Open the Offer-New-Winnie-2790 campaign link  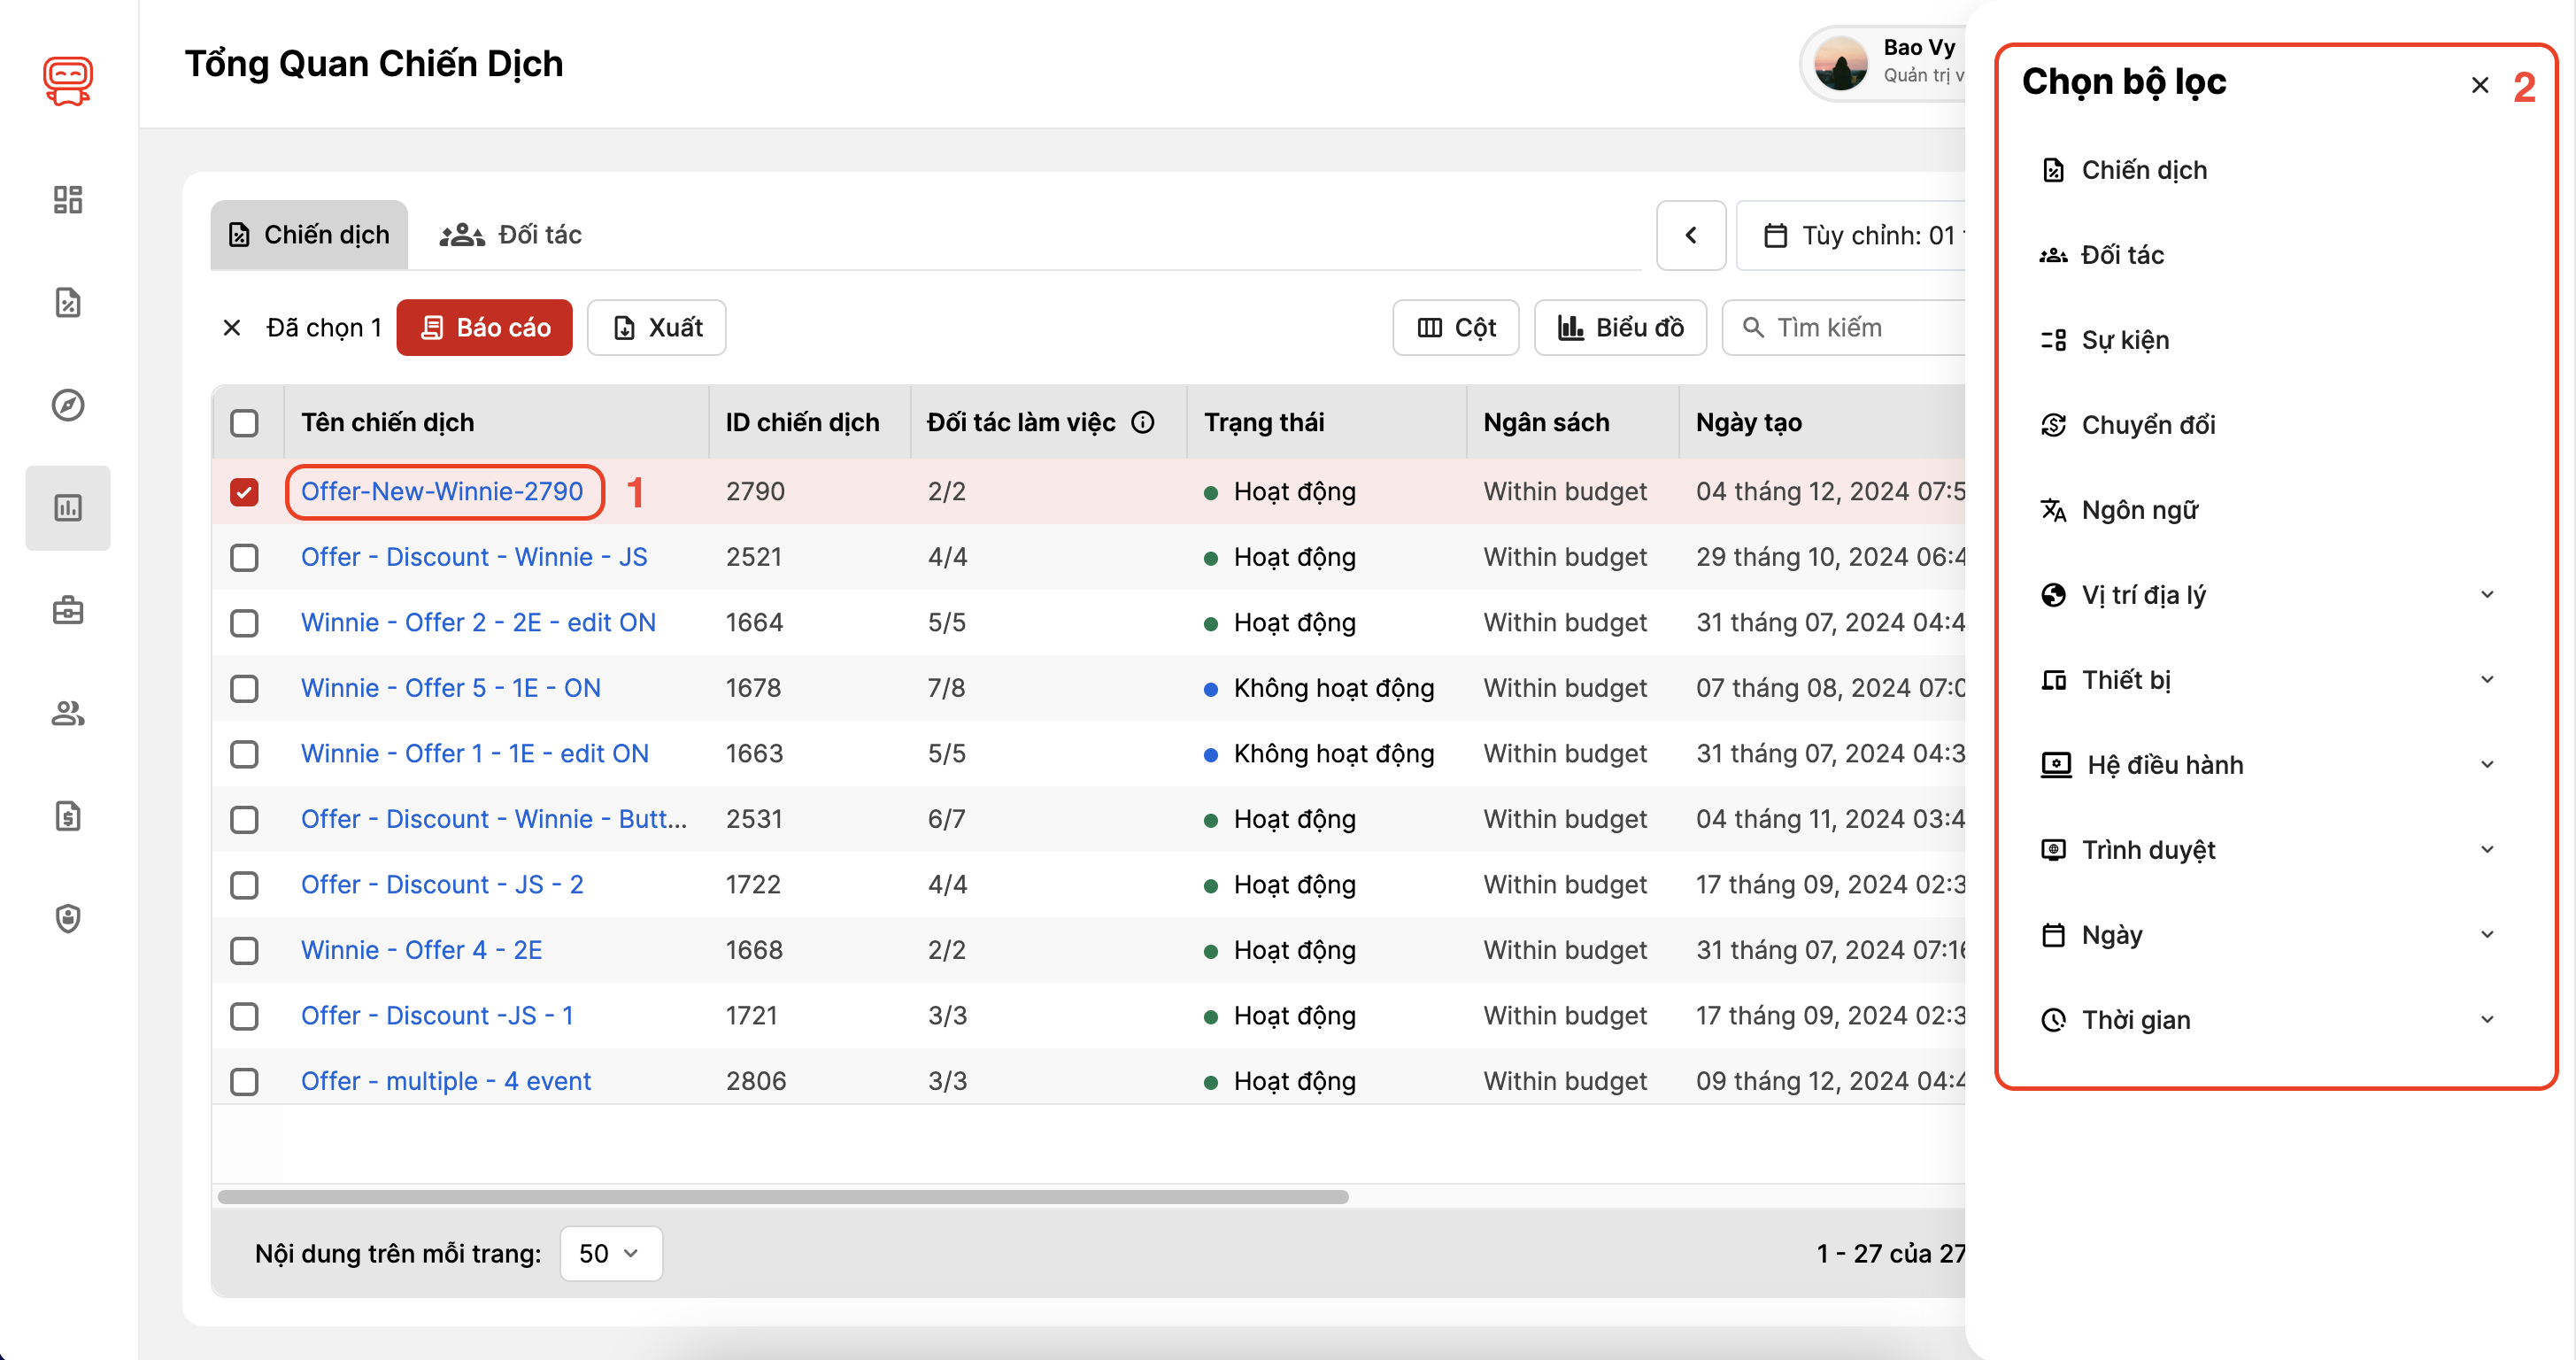[442, 492]
